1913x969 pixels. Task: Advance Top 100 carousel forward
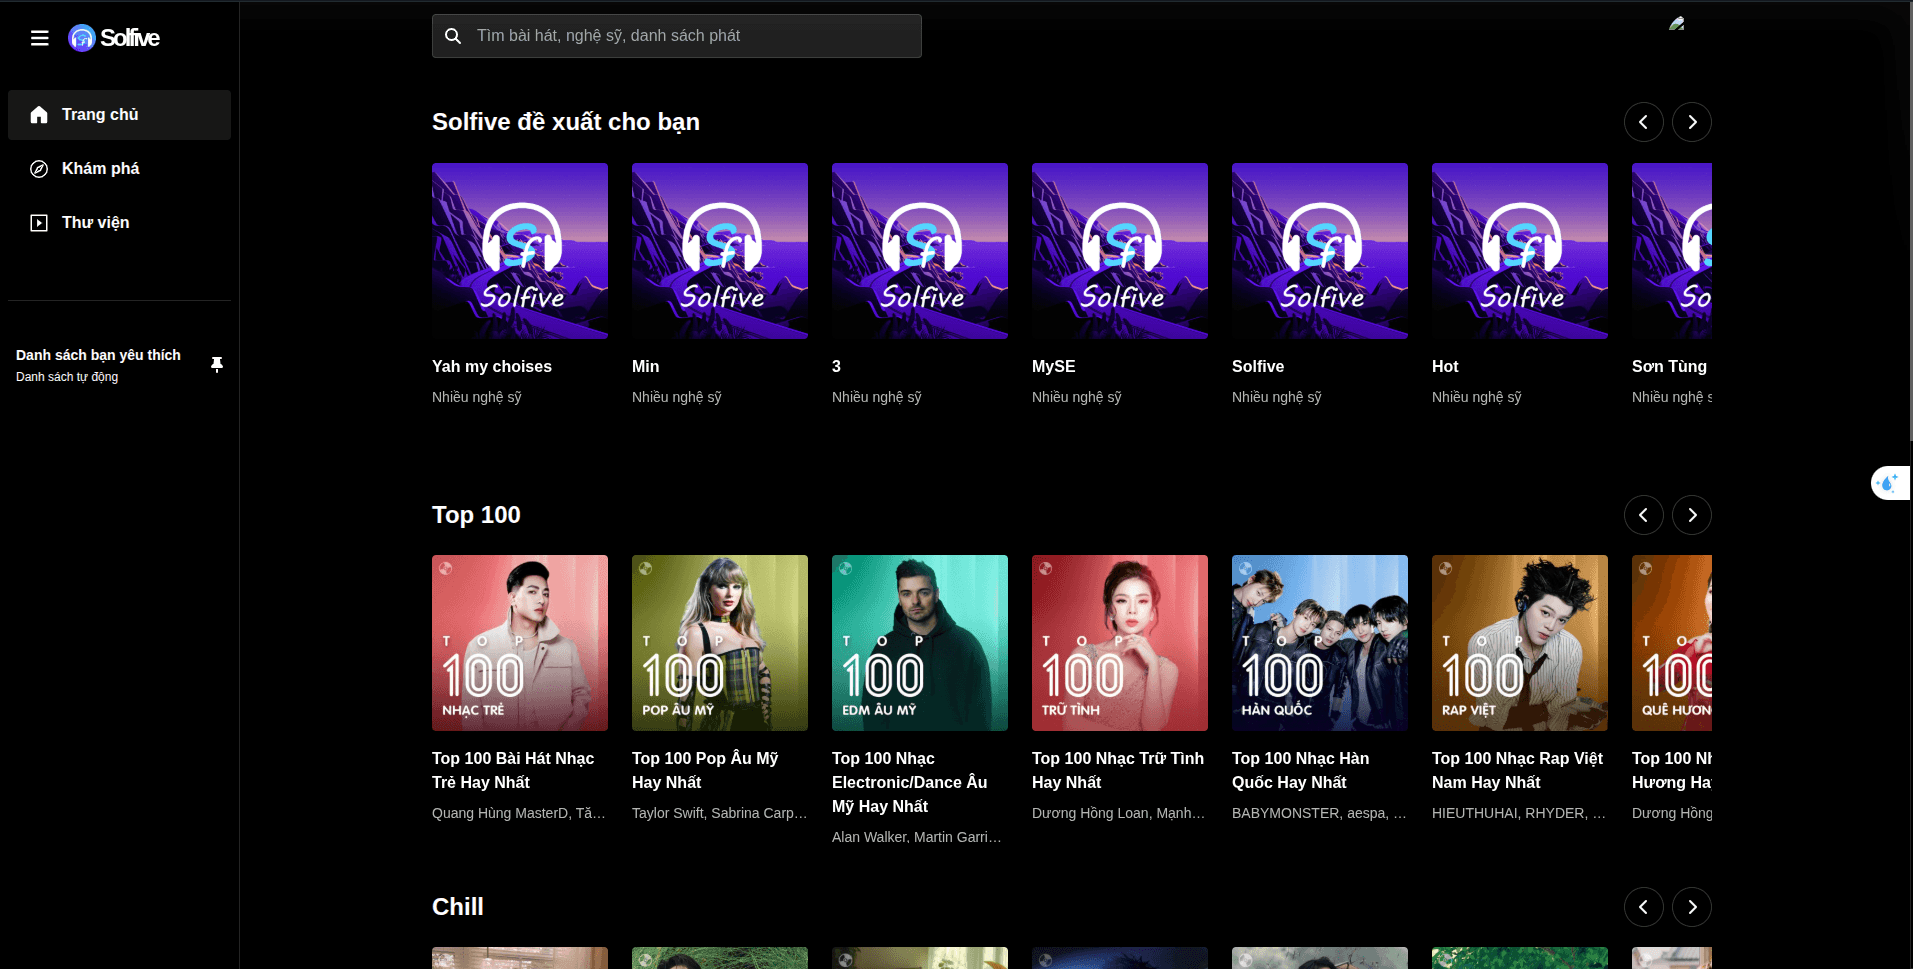(1692, 515)
